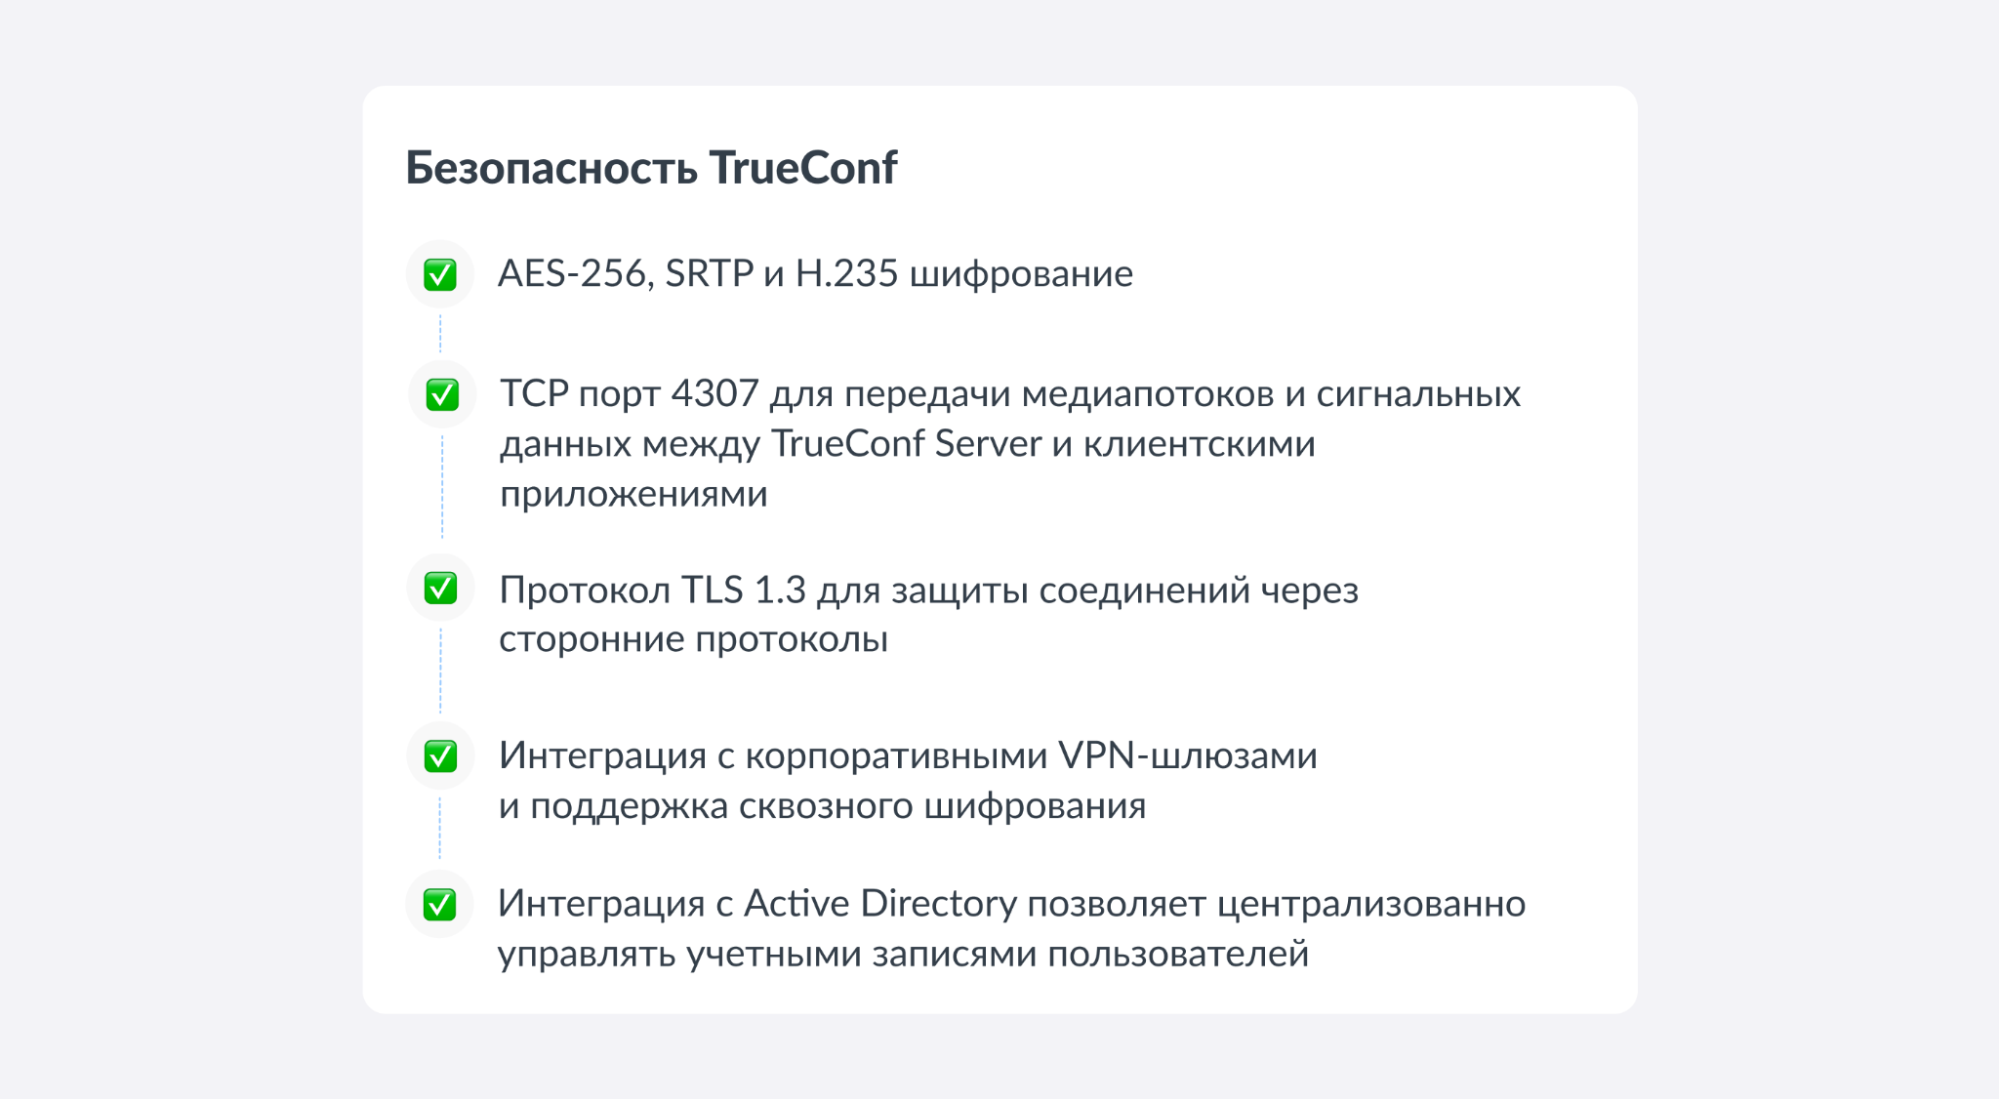Screen dimensions: 1999x1100
Task: Click the words Active Directory in last item
Action: click(x=881, y=904)
